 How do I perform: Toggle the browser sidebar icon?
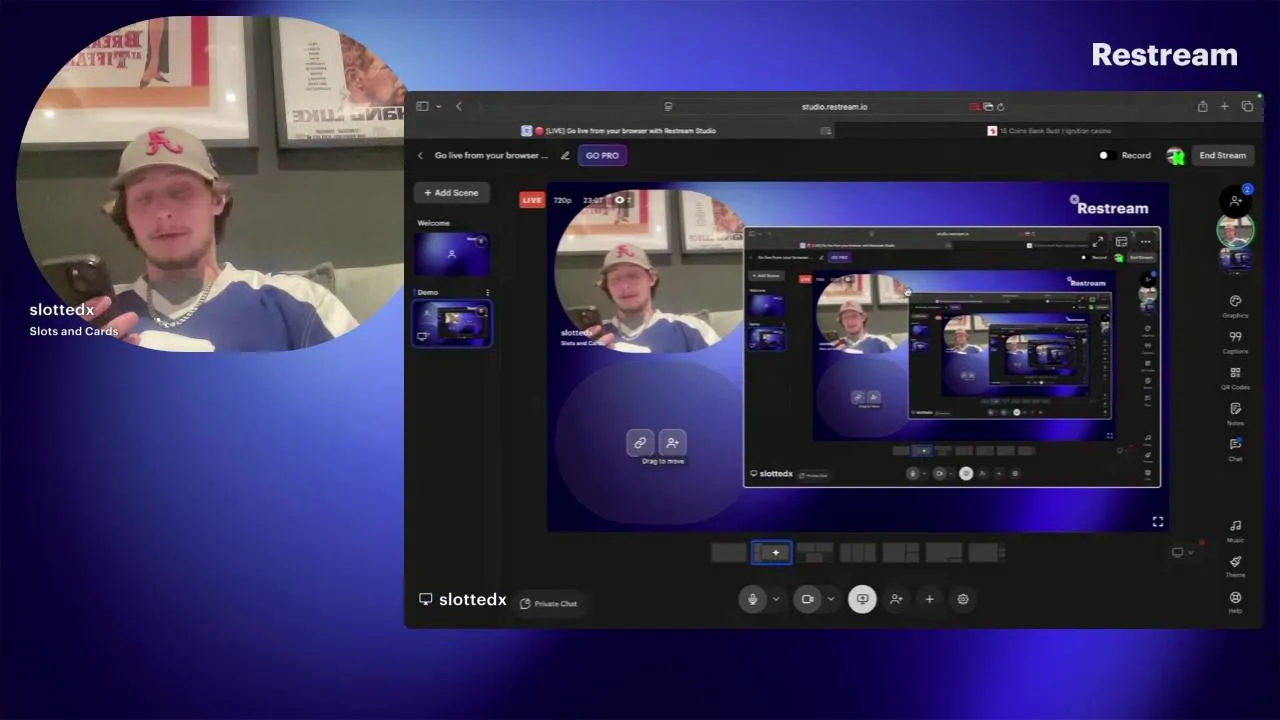(x=423, y=106)
